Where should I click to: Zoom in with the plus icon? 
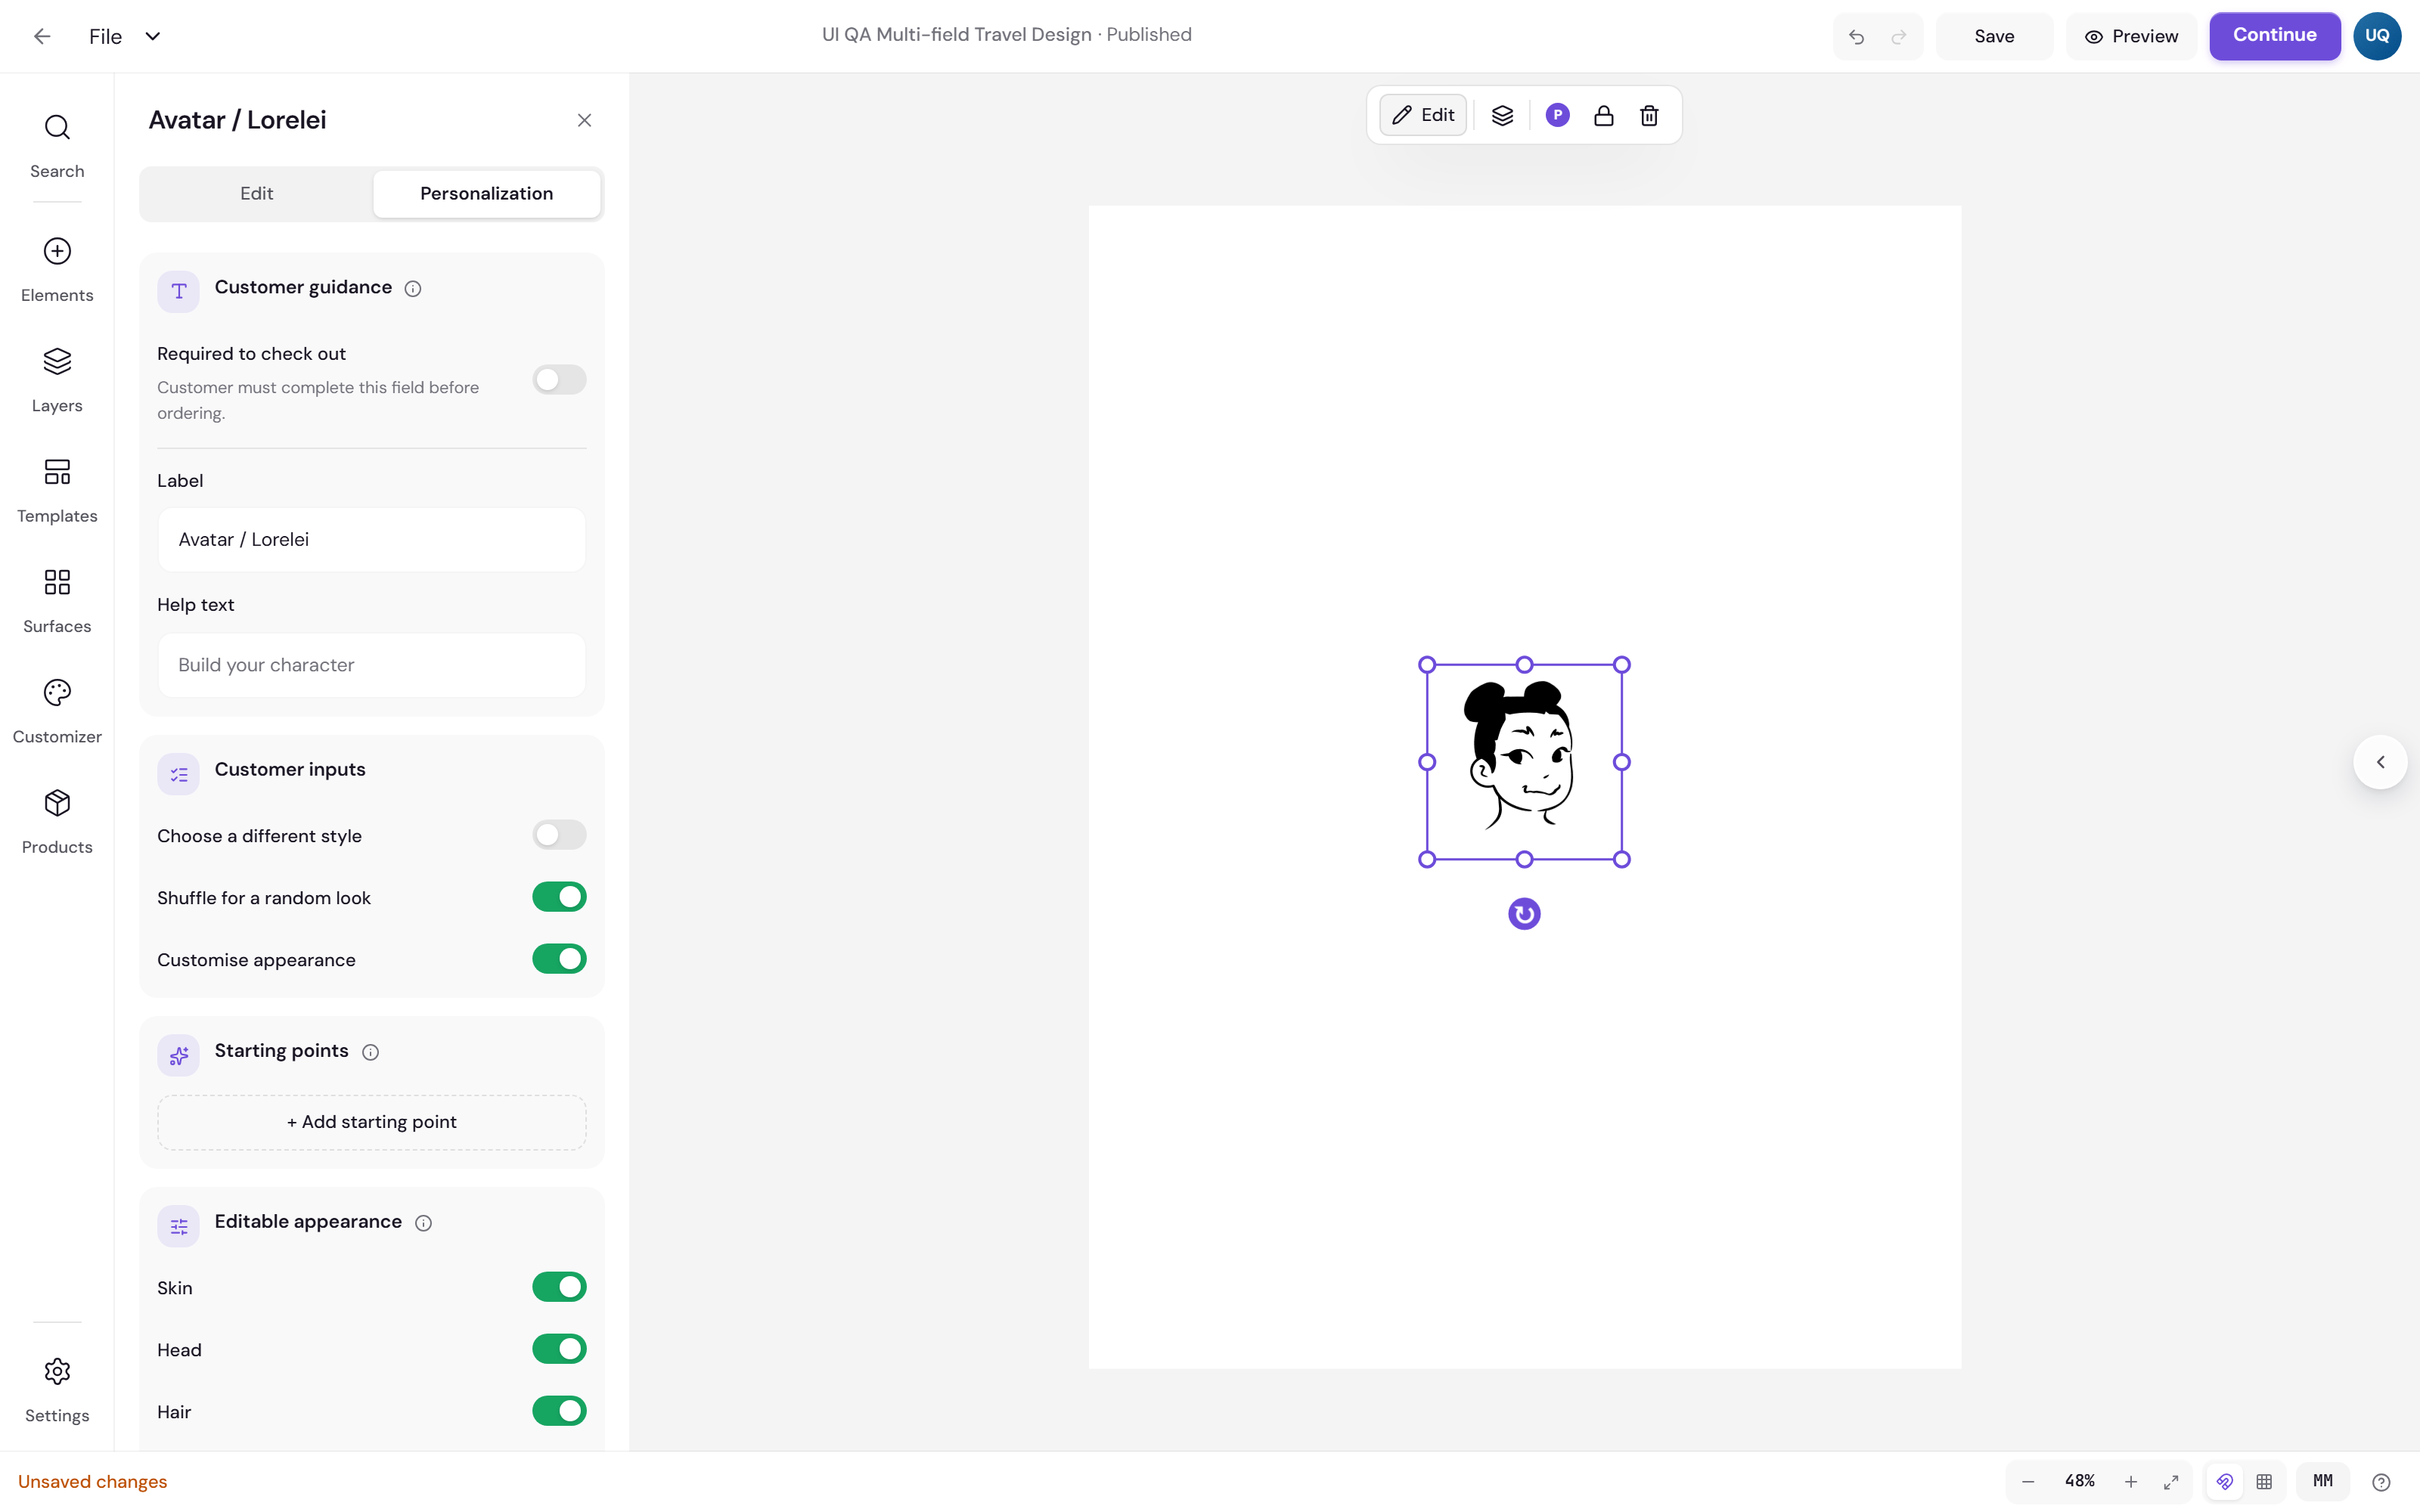2131,1481
